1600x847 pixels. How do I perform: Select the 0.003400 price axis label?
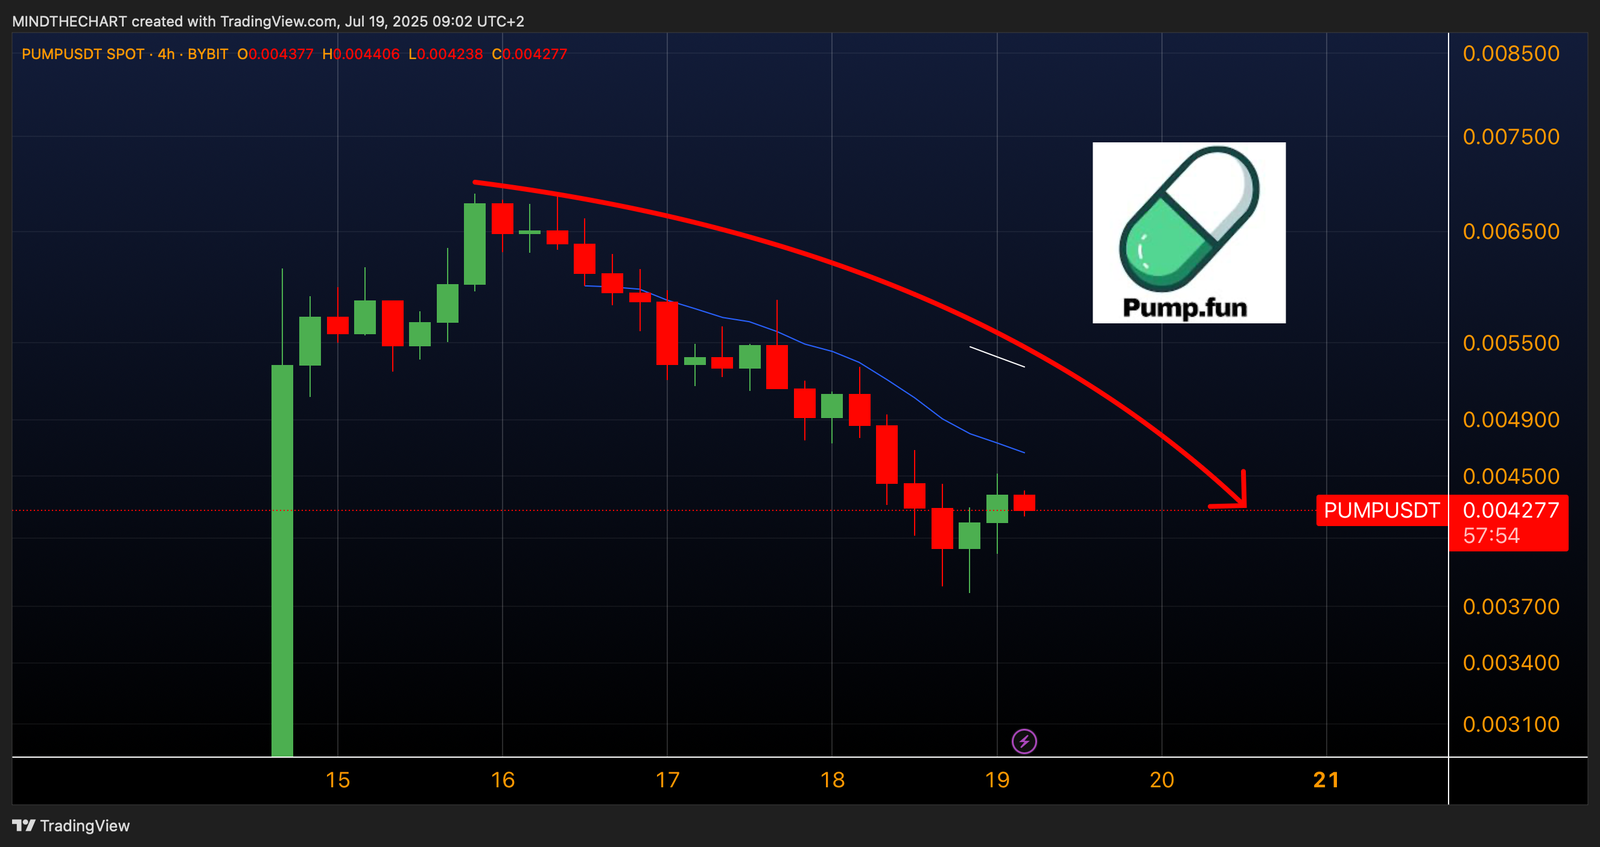click(1511, 663)
